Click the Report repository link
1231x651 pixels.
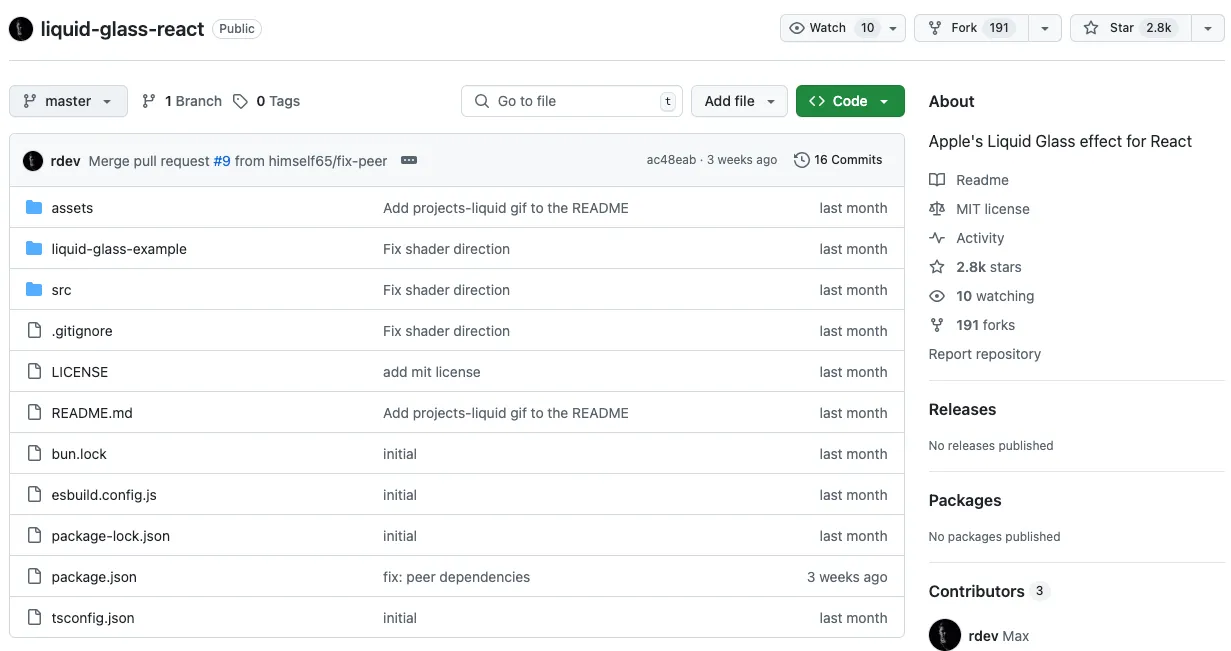pyautogui.click(x=984, y=353)
